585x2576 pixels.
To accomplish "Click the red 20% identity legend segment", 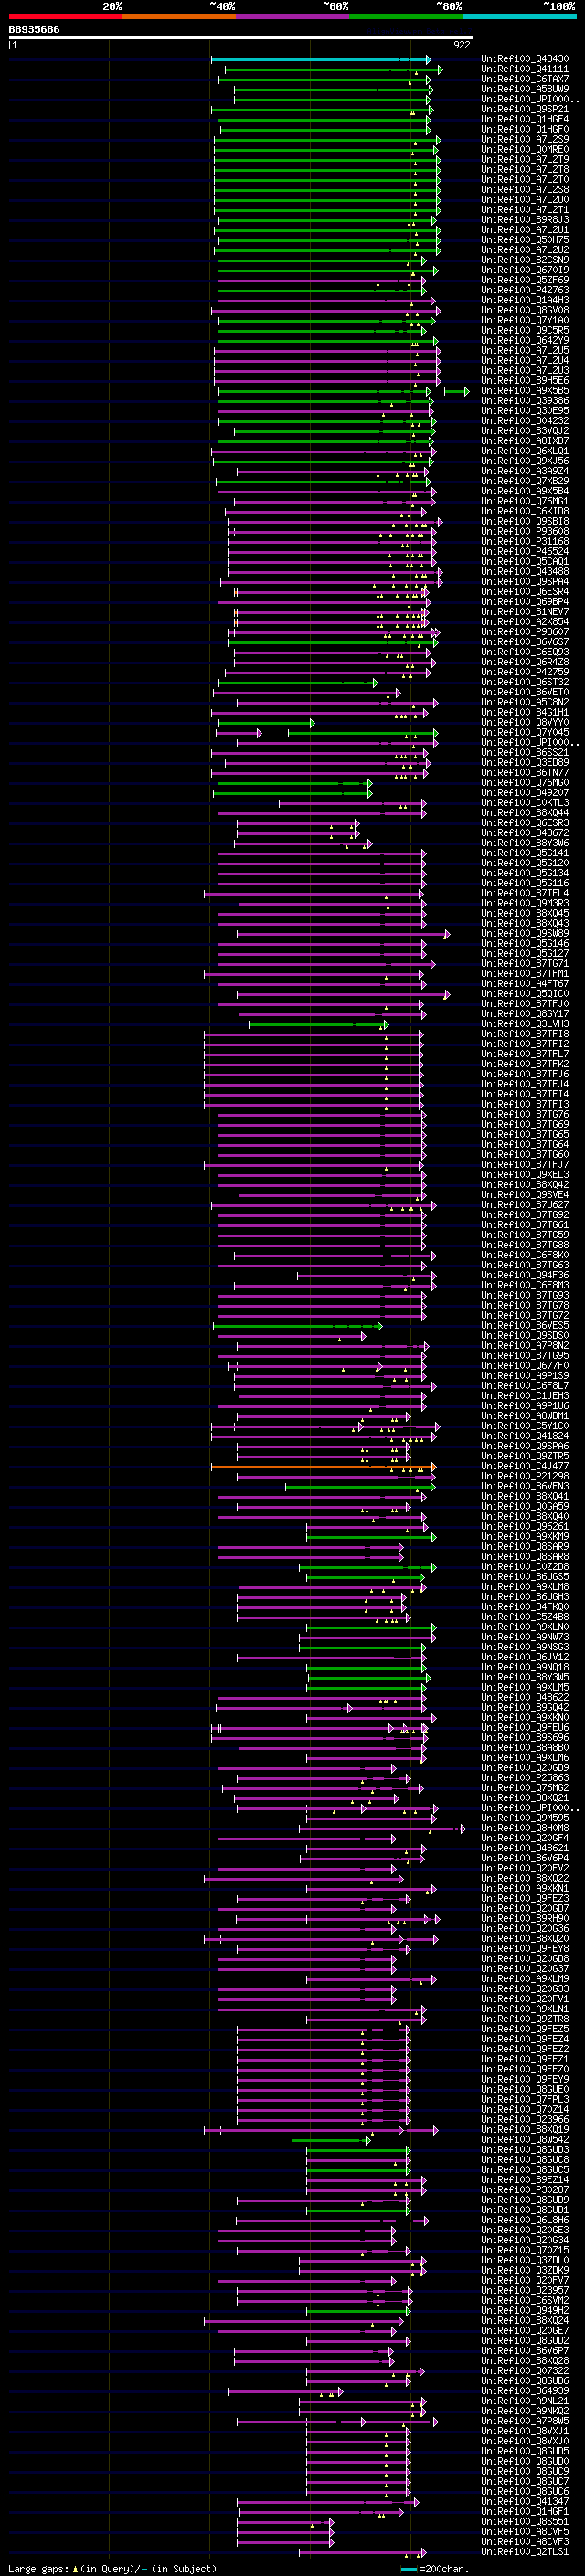I will pos(65,16).
